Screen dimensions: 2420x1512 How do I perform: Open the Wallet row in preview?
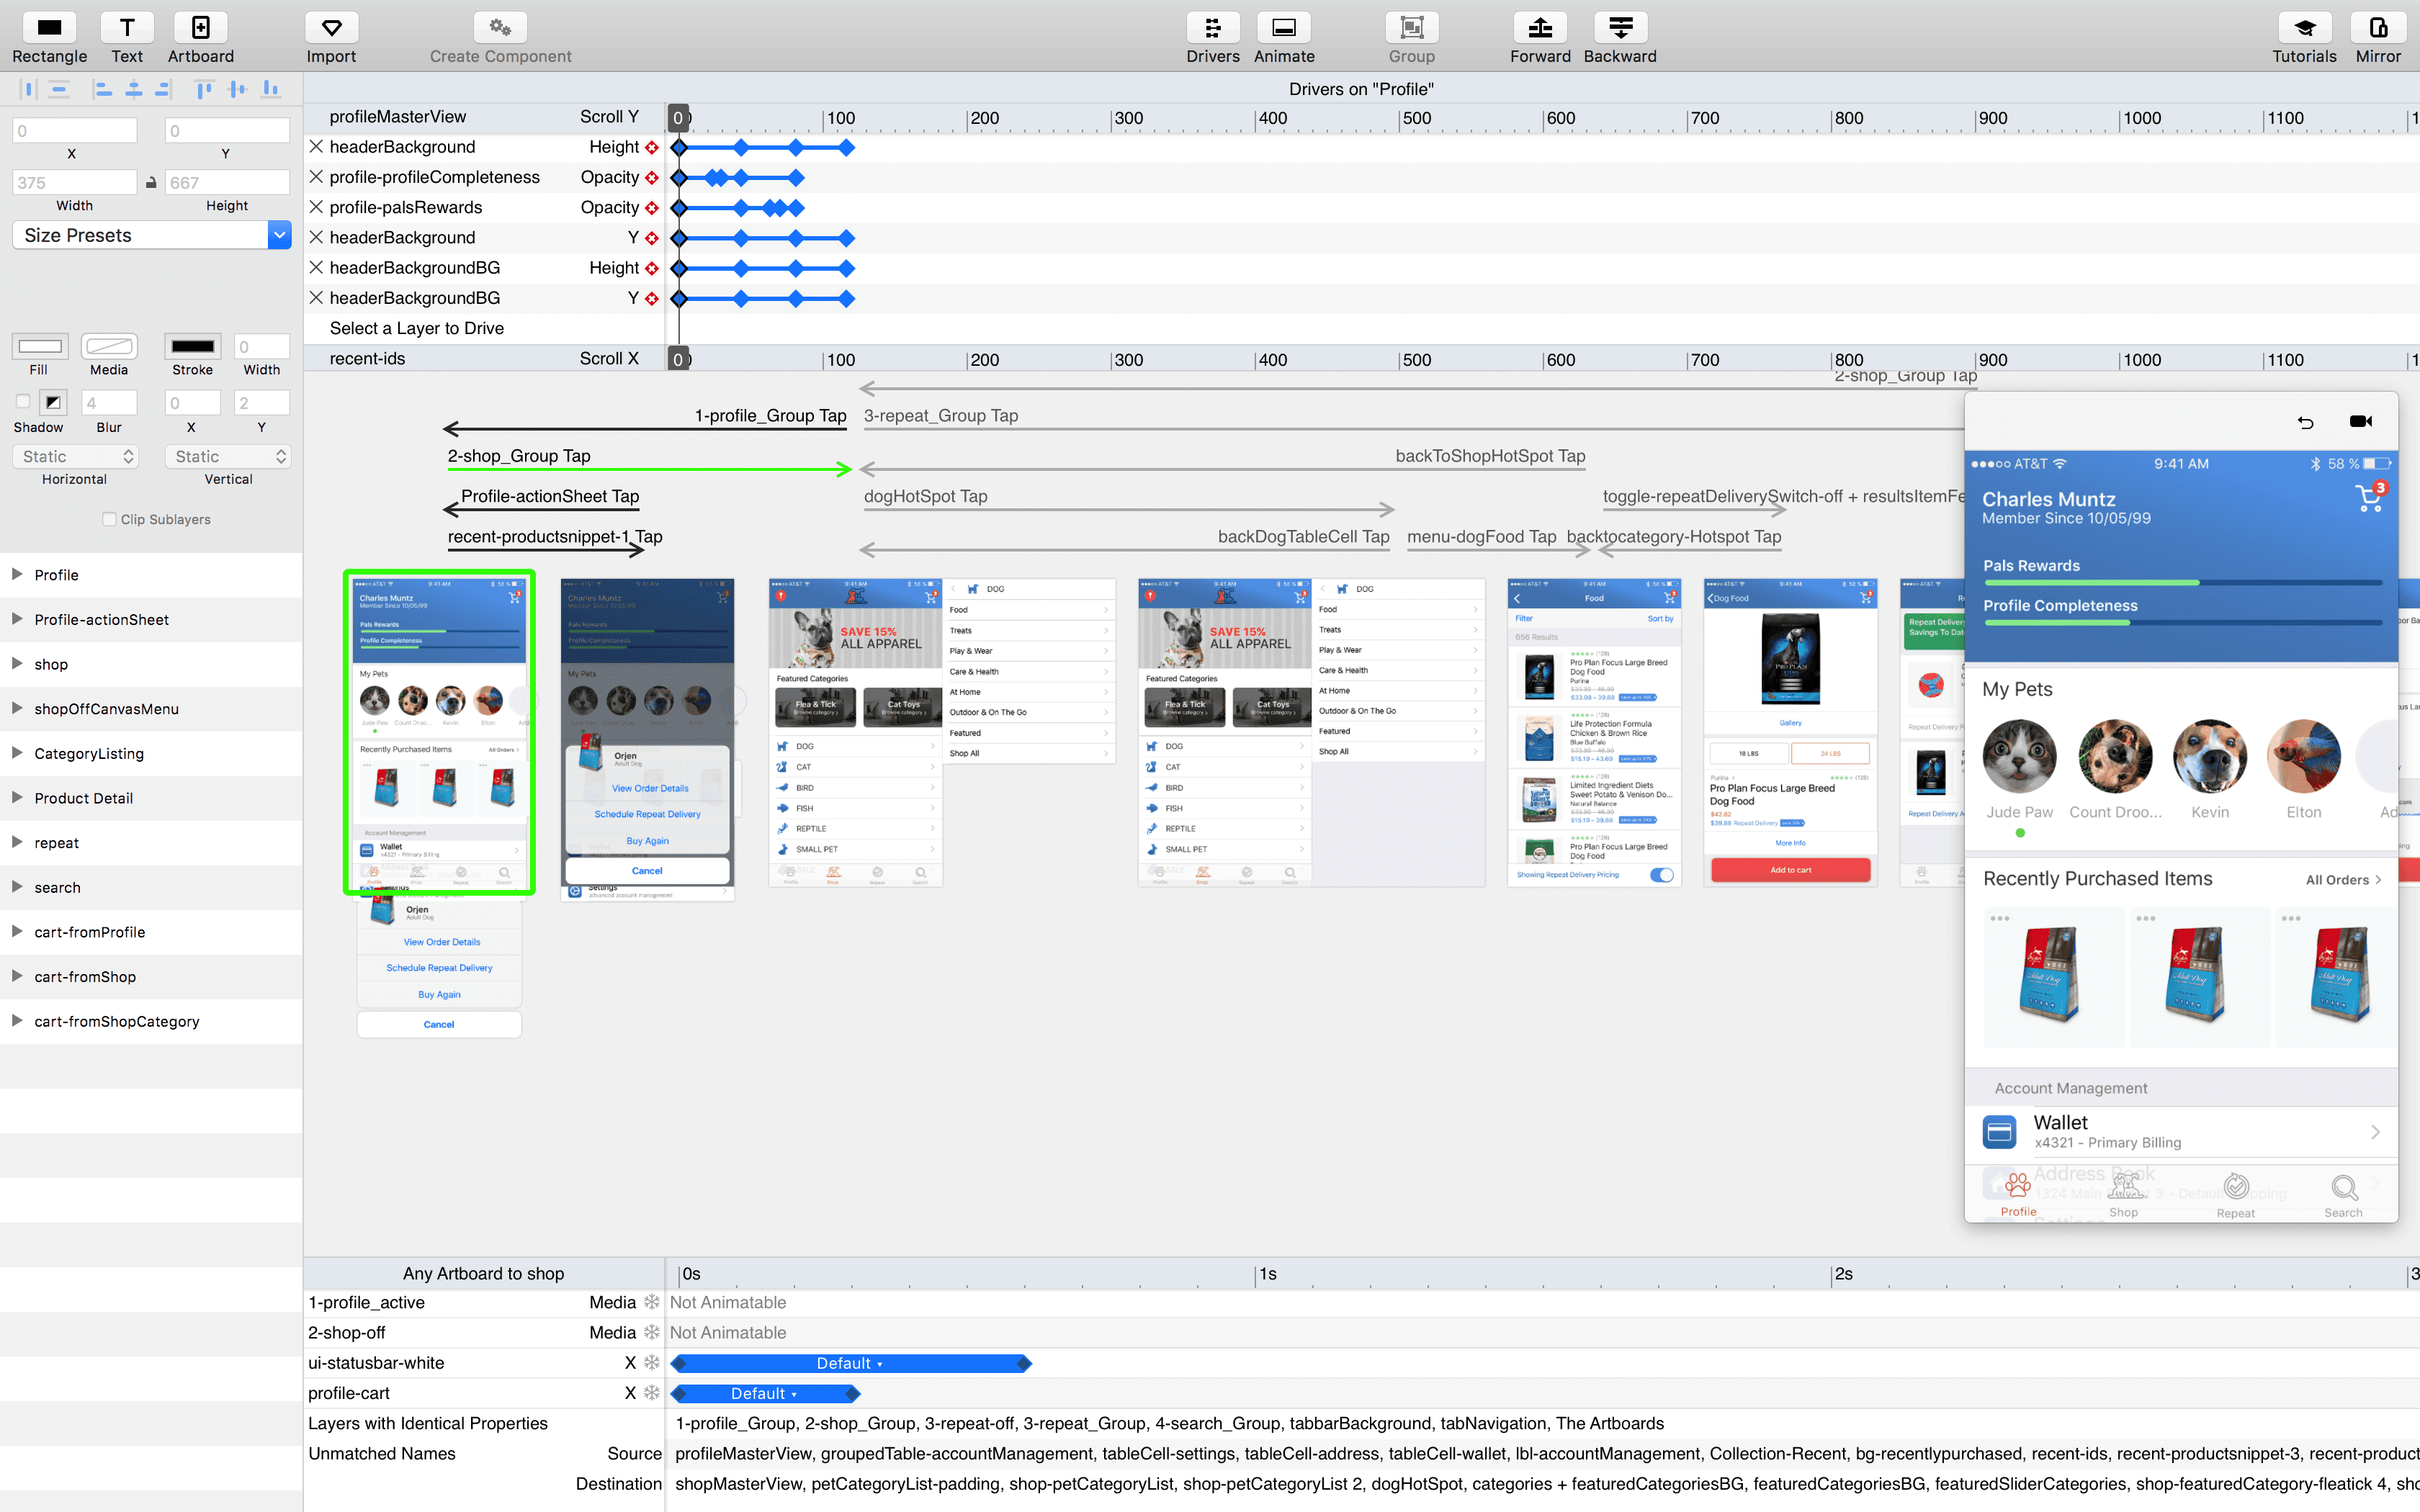2181,1132
